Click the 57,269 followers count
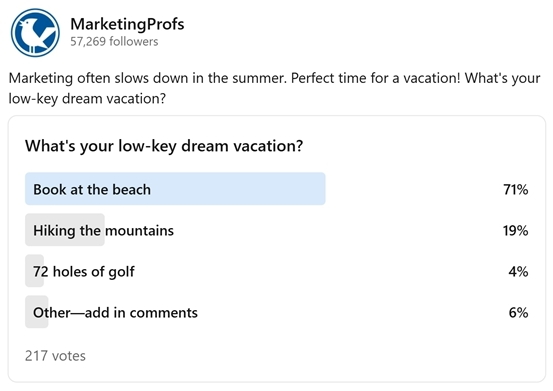553x391 pixels. pyautogui.click(x=114, y=42)
